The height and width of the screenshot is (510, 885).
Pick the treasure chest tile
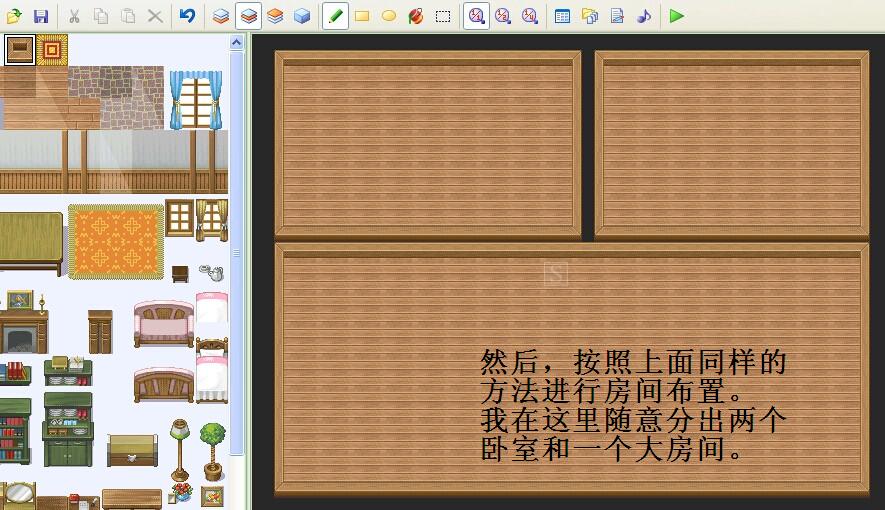[x=133, y=450]
